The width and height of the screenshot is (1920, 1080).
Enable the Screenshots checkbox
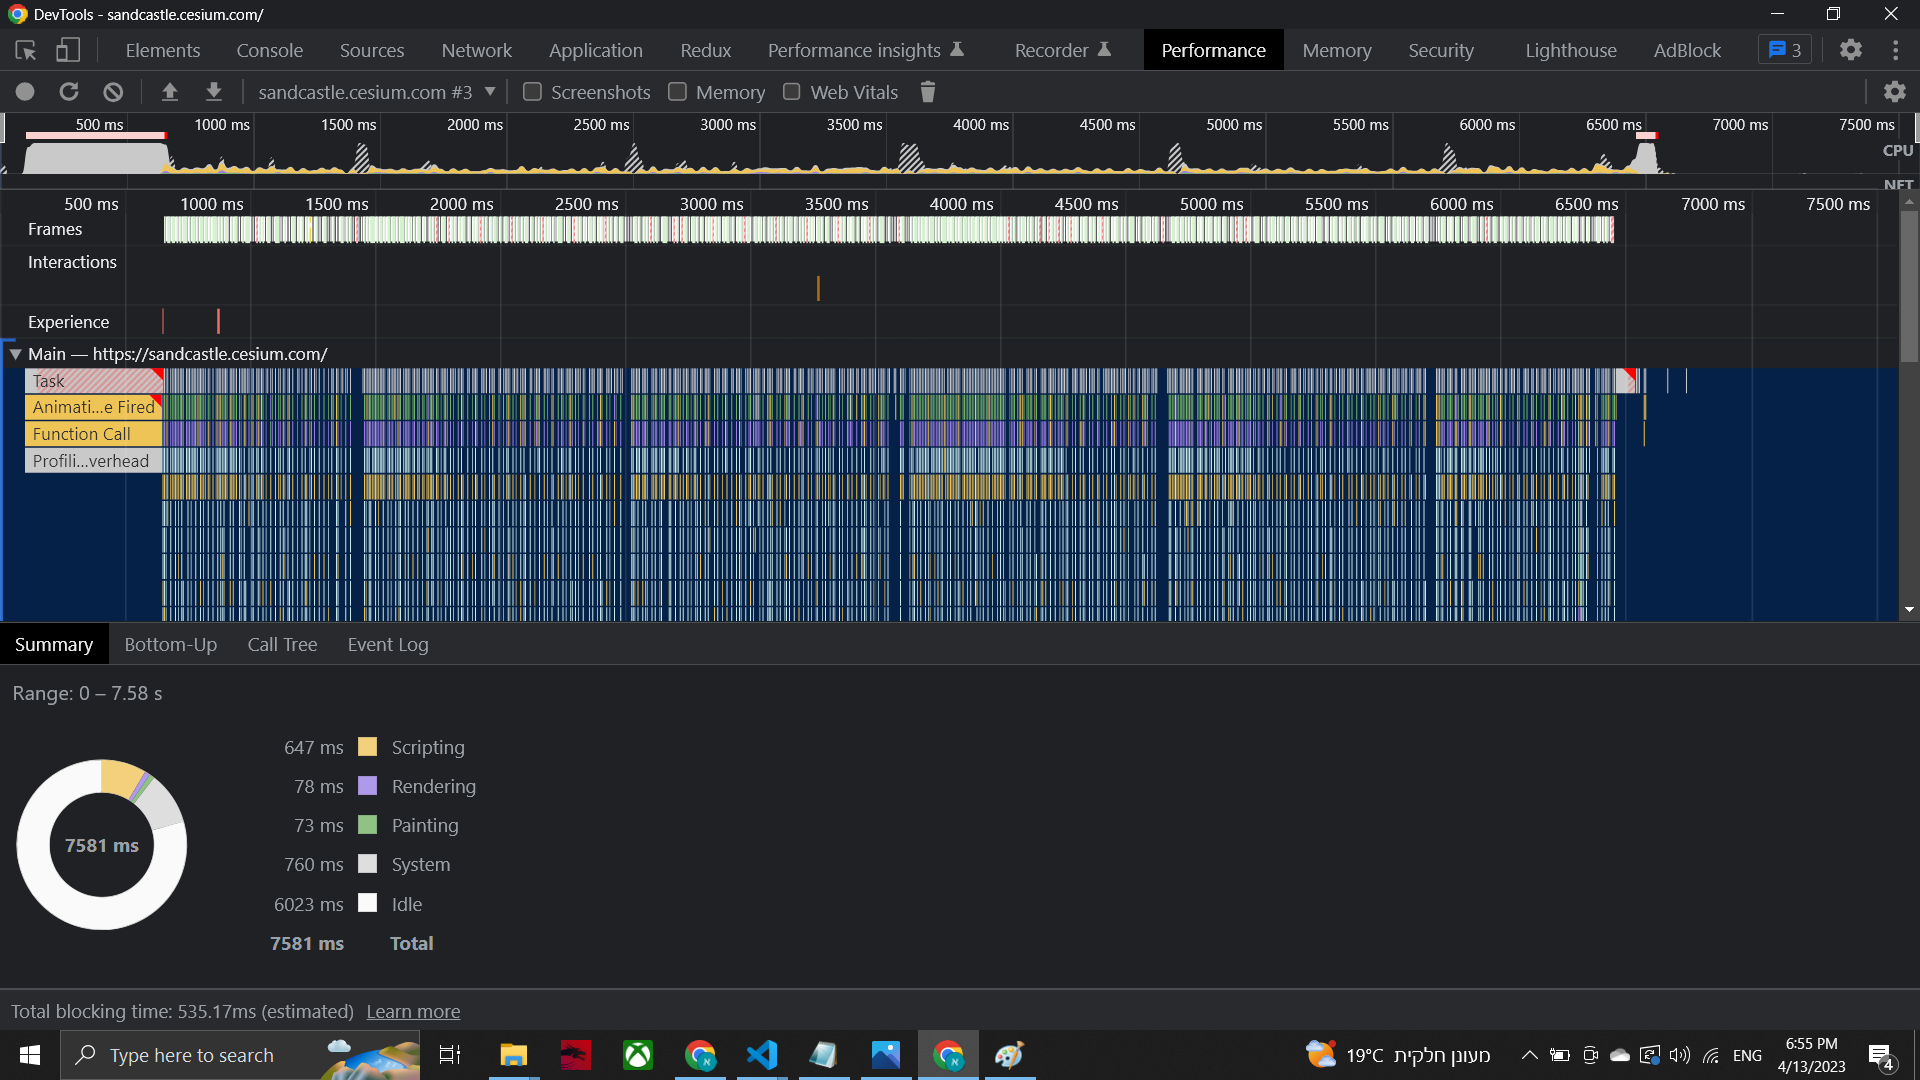click(533, 91)
